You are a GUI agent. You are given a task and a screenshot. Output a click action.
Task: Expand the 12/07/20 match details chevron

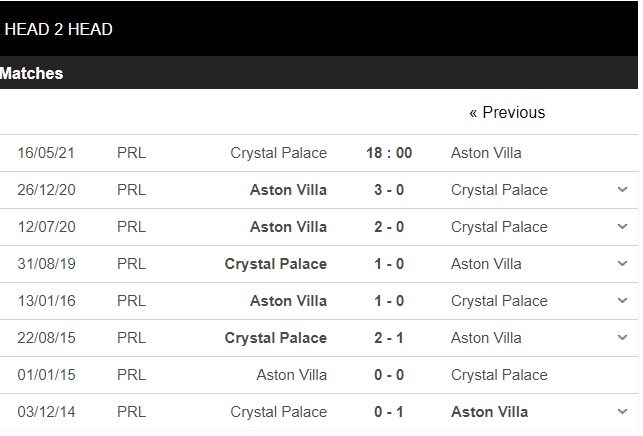622,227
